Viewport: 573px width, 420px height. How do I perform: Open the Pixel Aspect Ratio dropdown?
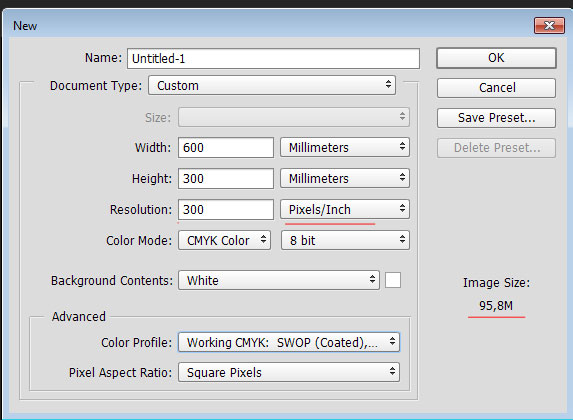pos(289,372)
